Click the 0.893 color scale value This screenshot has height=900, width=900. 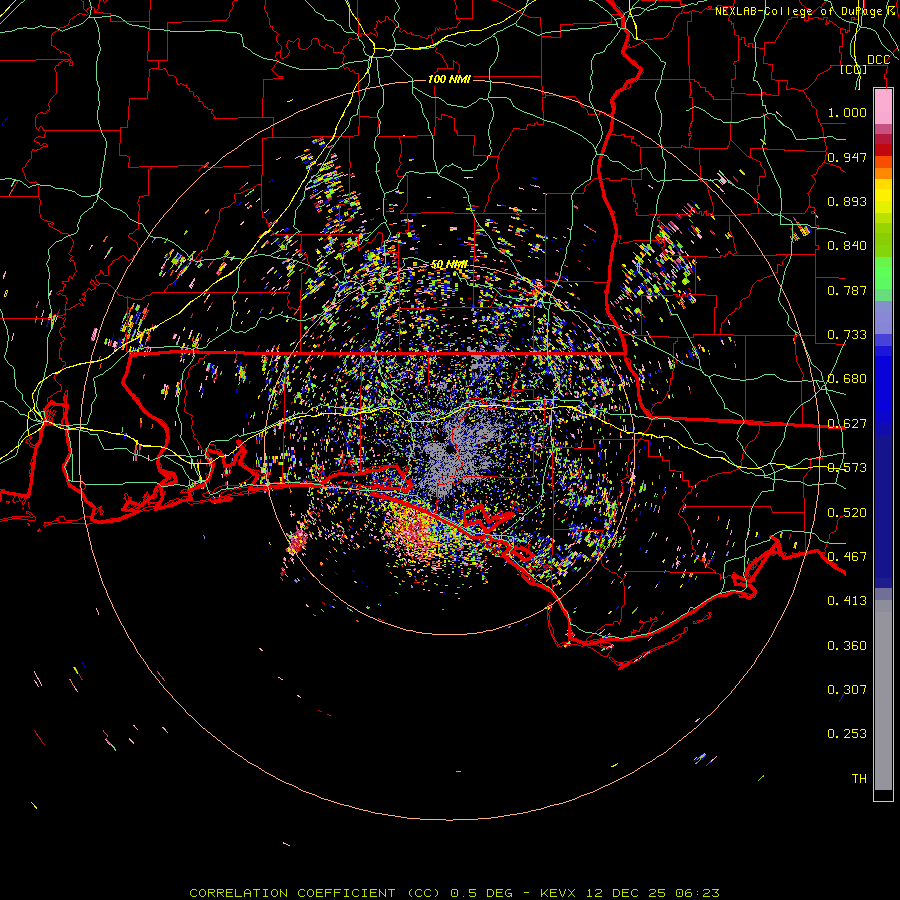(x=847, y=201)
